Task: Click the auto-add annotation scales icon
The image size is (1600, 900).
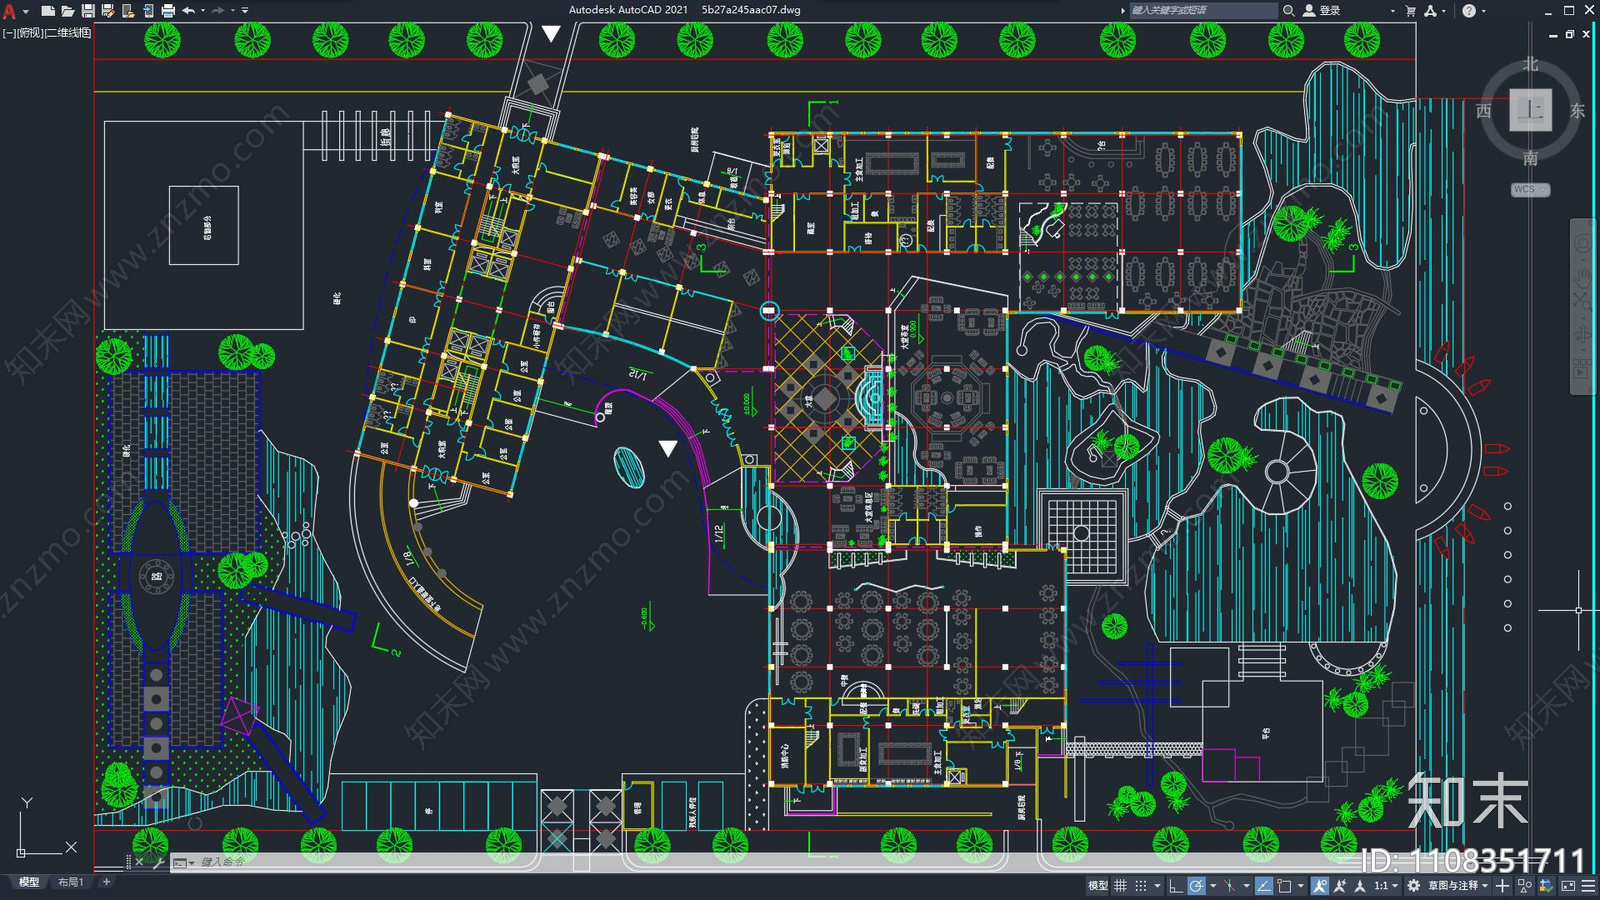Action: point(1340,886)
